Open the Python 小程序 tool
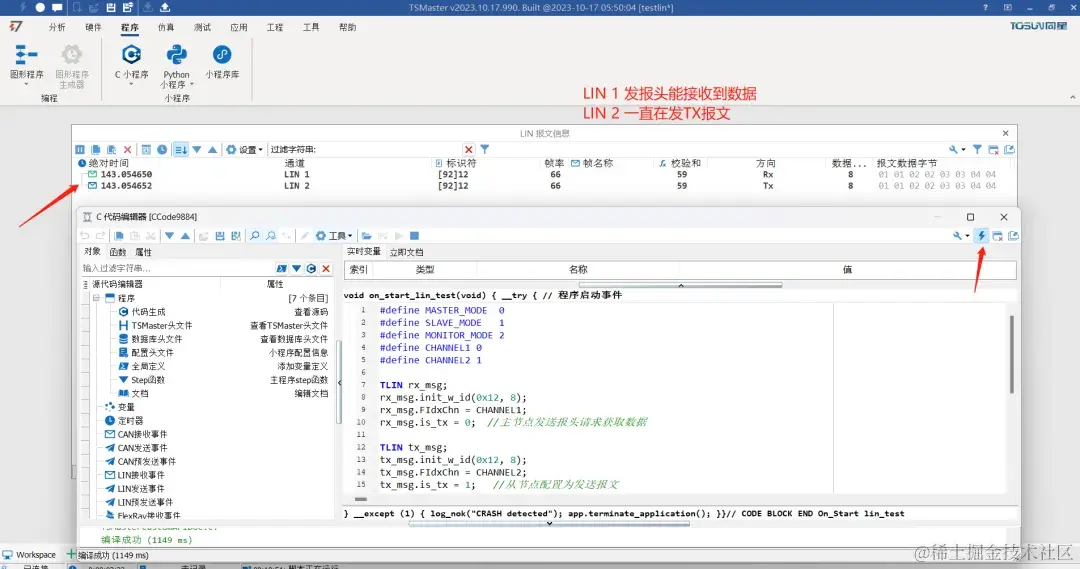Image resolution: width=1080 pixels, height=569 pixels. [x=176, y=65]
